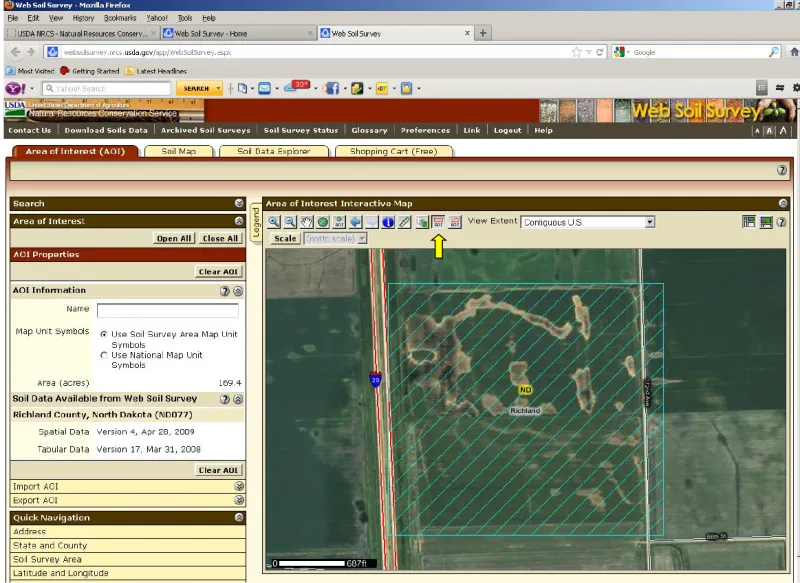Select the Zoom In map tool

coord(274,222)
